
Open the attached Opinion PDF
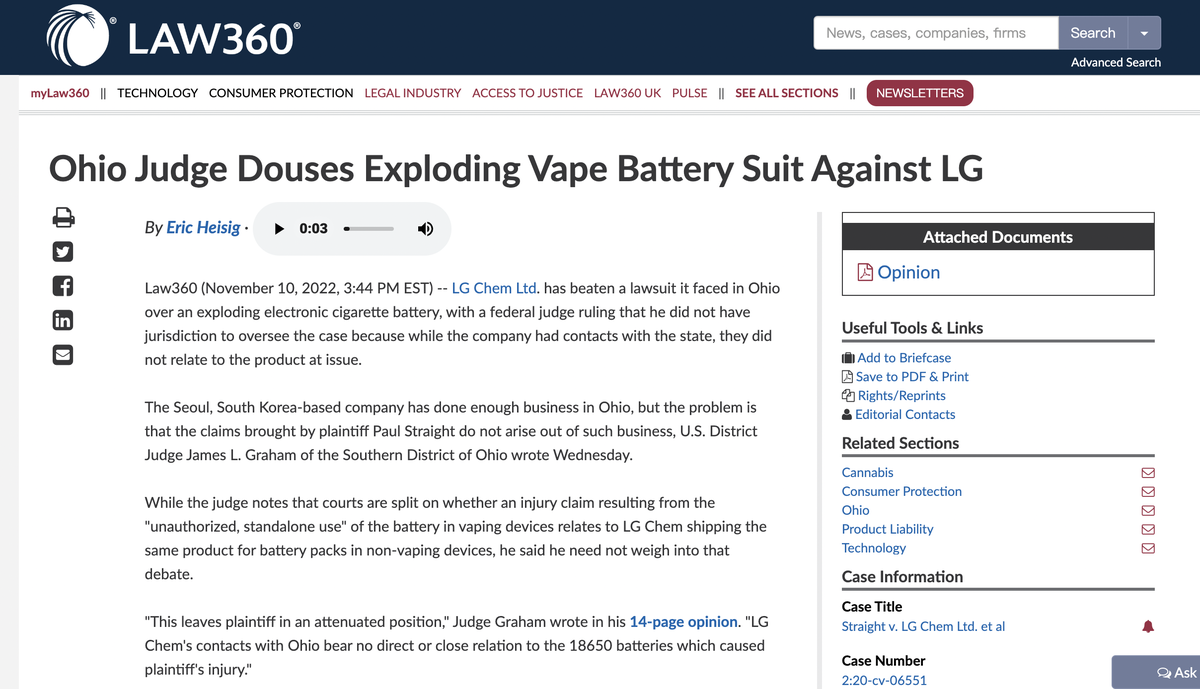(x=898, y=272)
